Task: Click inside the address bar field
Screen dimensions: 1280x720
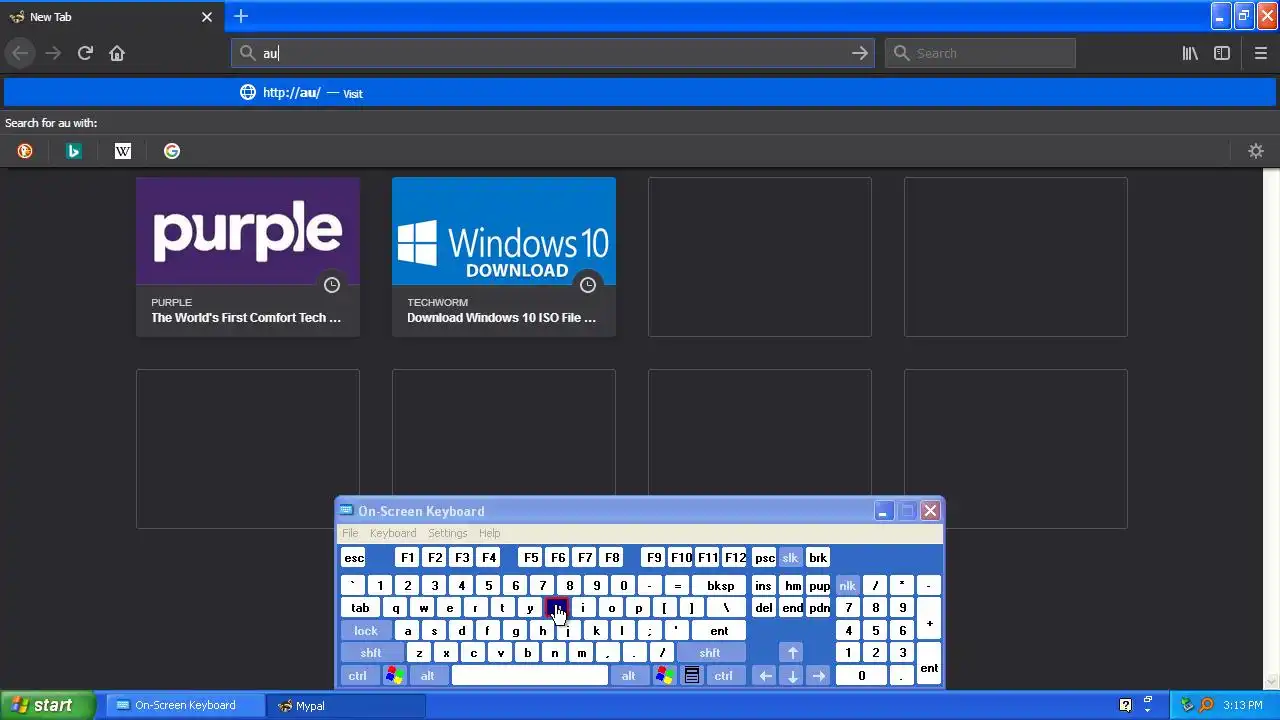Action: pos(552,53)
